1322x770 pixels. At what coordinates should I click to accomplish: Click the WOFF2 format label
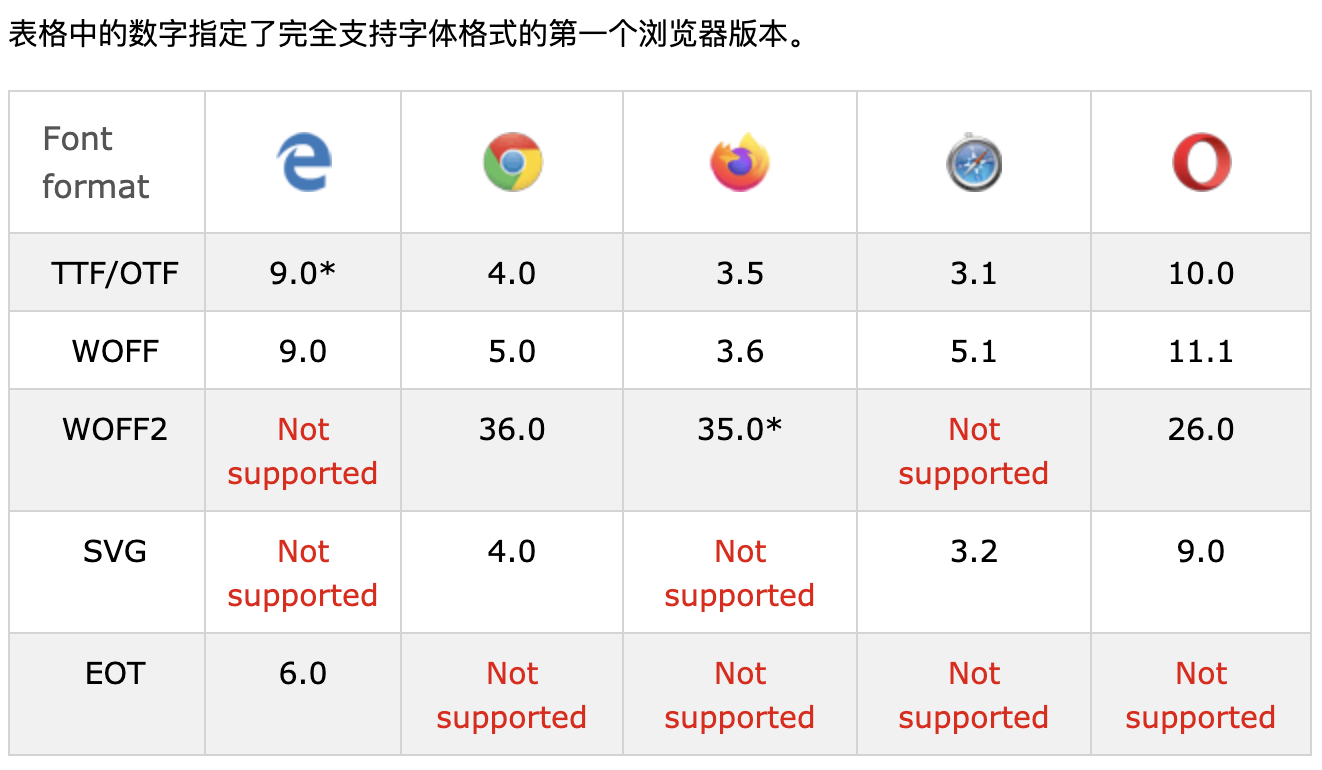(115, 429)
